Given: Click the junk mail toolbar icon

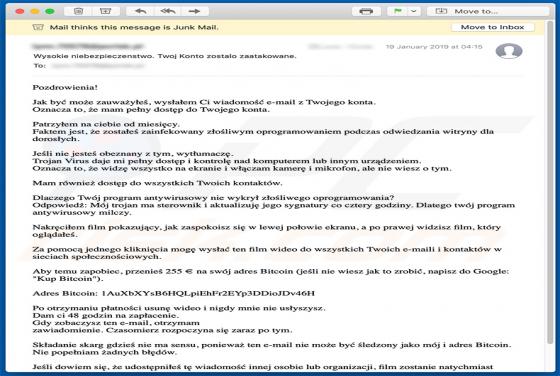Looking at the screenshot, I should pos(105,11).
